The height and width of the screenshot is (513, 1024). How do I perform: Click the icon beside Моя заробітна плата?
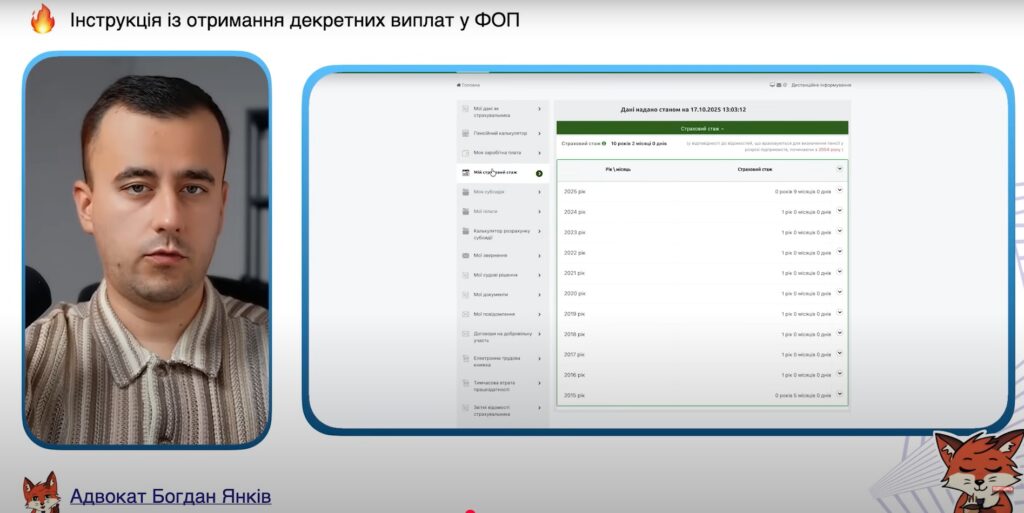[x=466, y=153]
